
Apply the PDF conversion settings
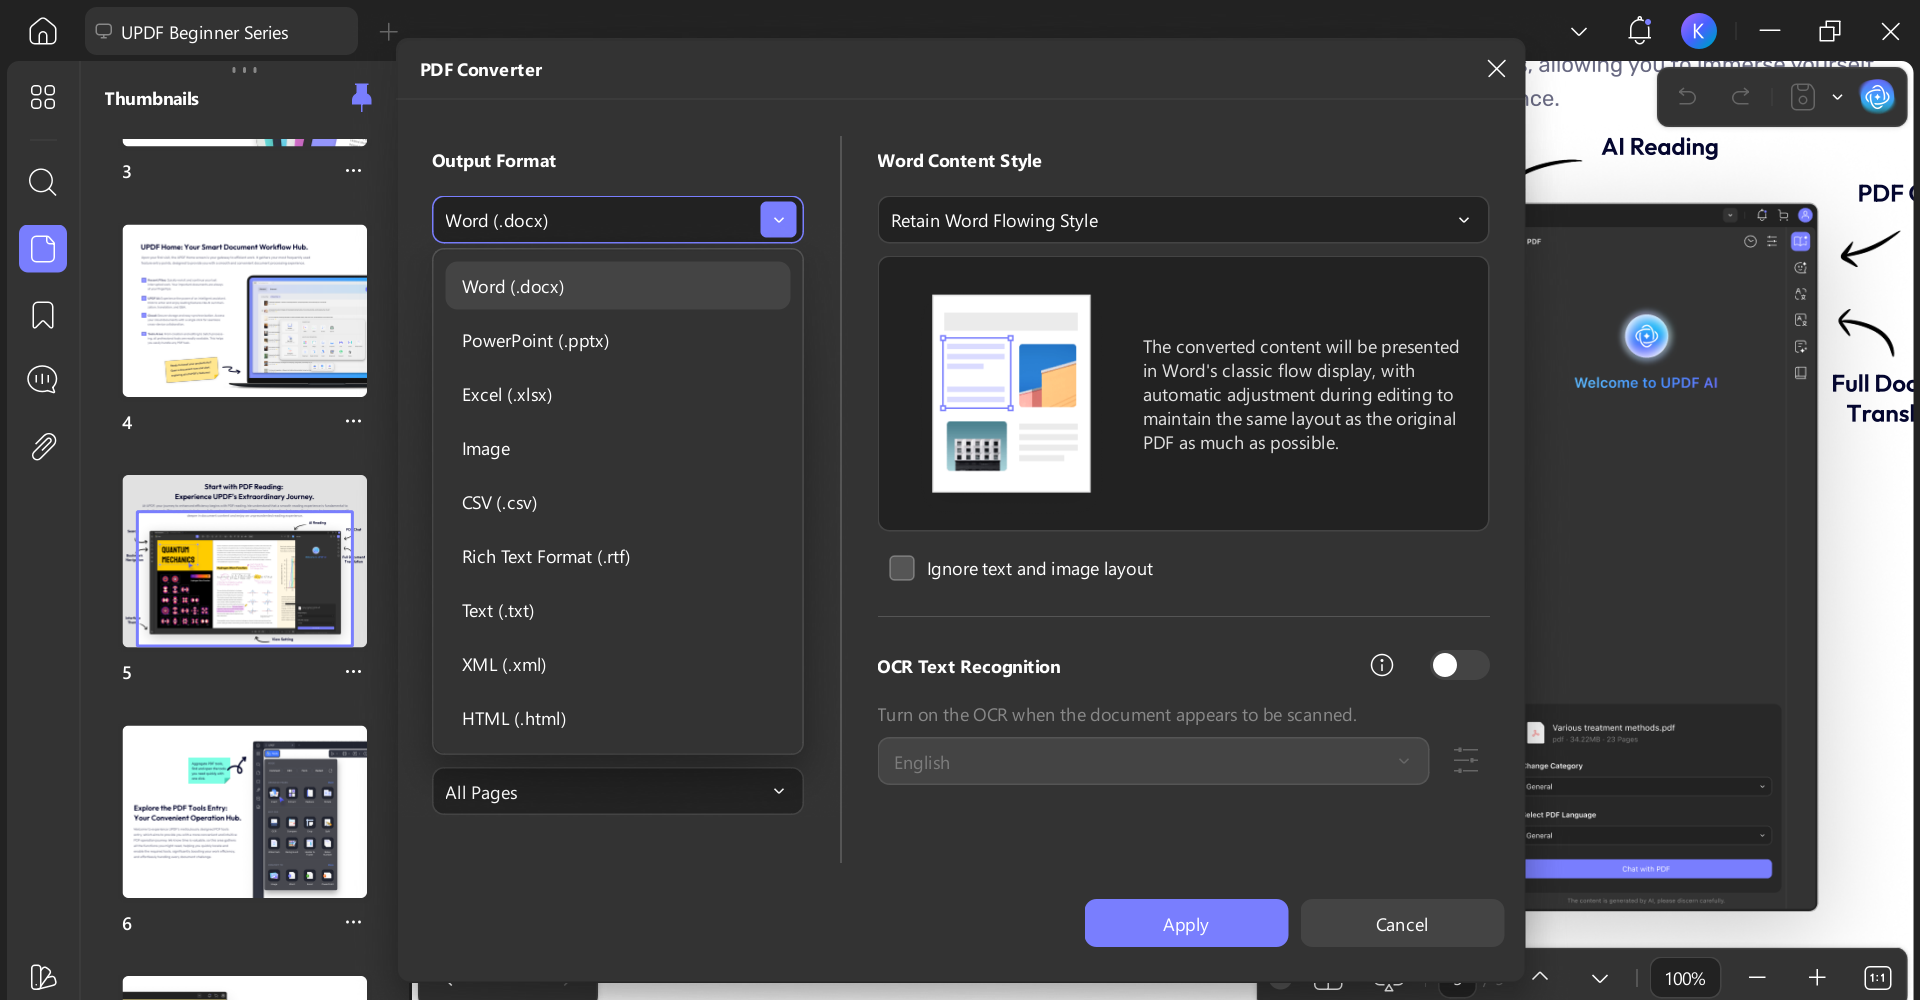click(x=1185, y=923)
